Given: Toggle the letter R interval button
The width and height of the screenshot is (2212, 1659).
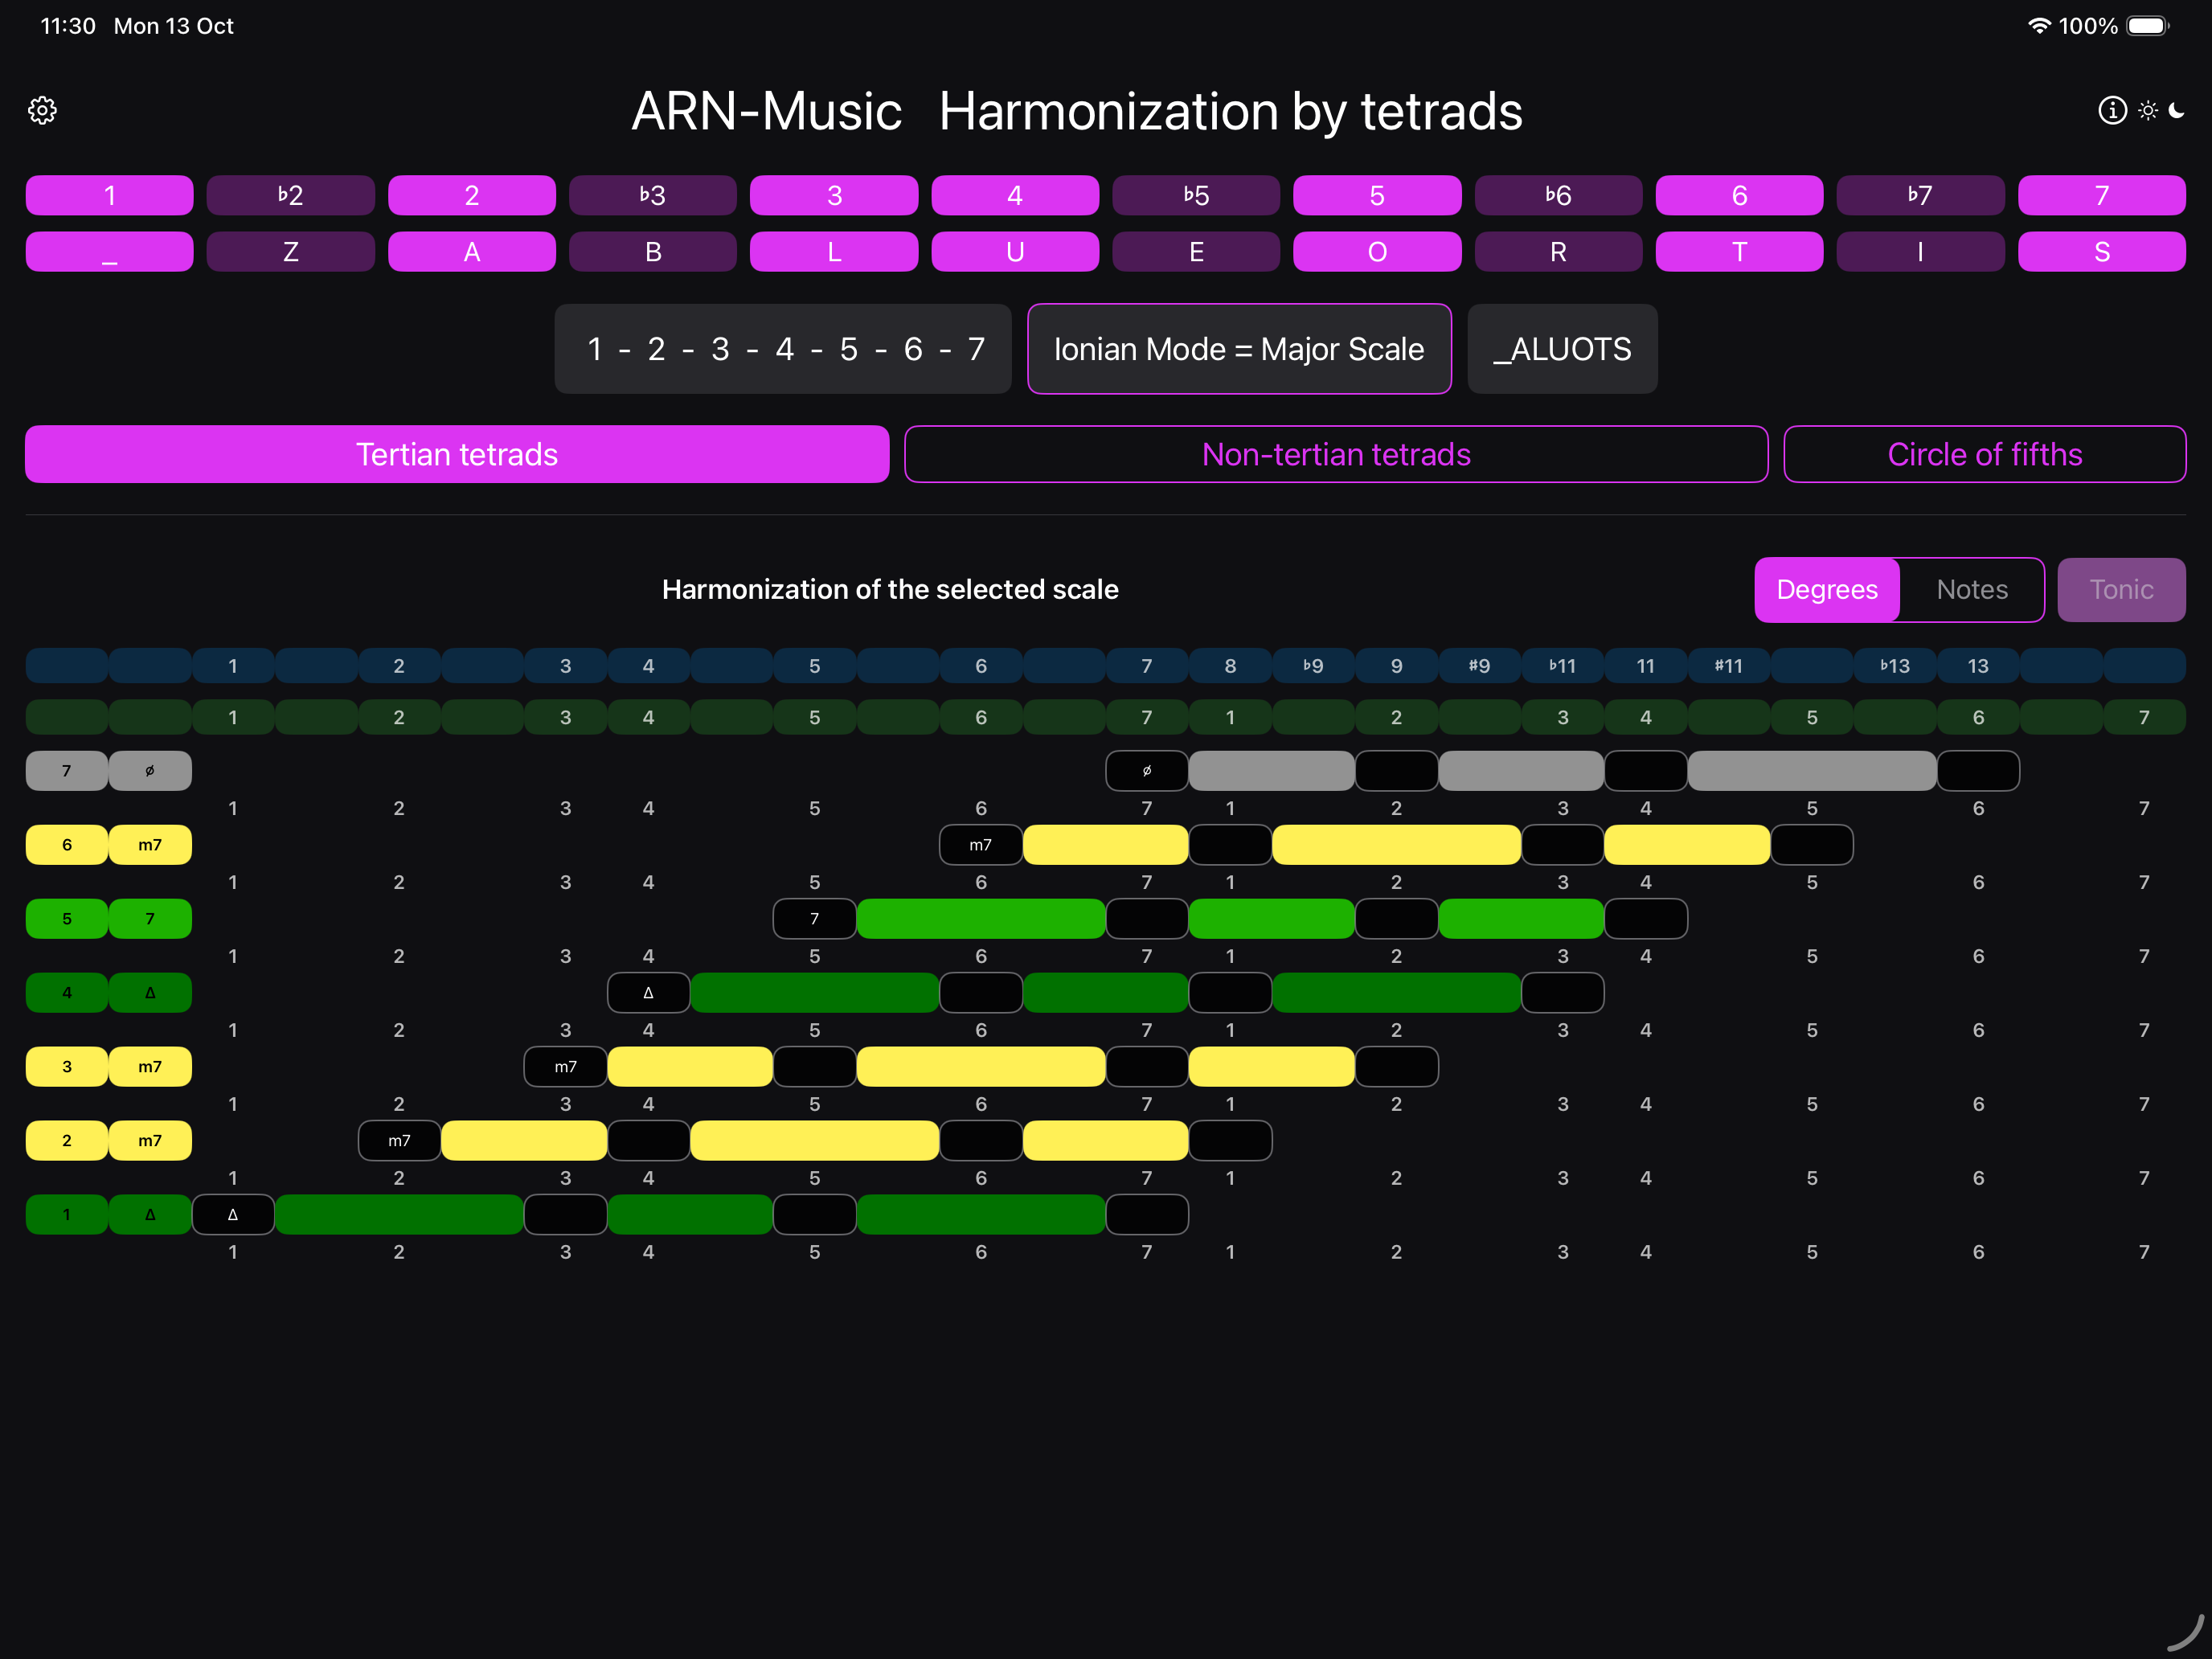Looking at the screenshot, I should [1558, 252].
